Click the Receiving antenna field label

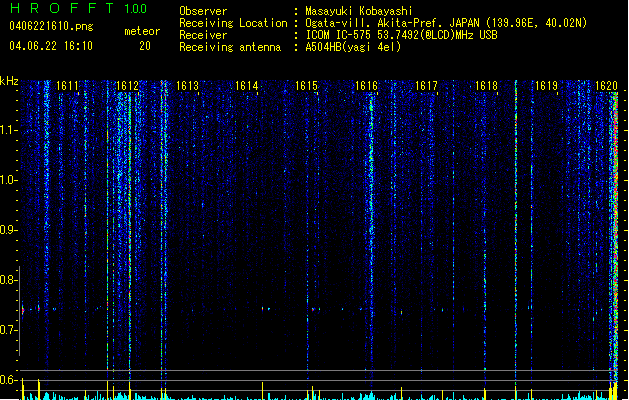(230, 47)
